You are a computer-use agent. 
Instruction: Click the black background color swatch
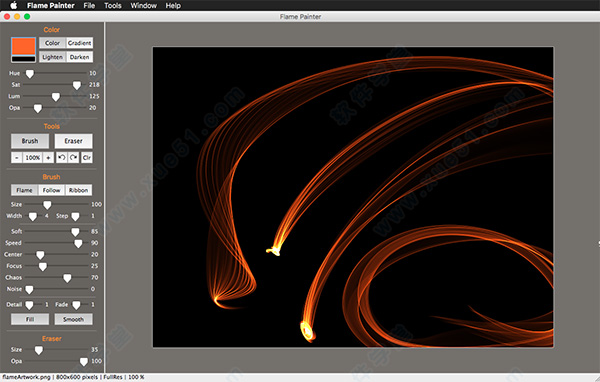(24, 59)
